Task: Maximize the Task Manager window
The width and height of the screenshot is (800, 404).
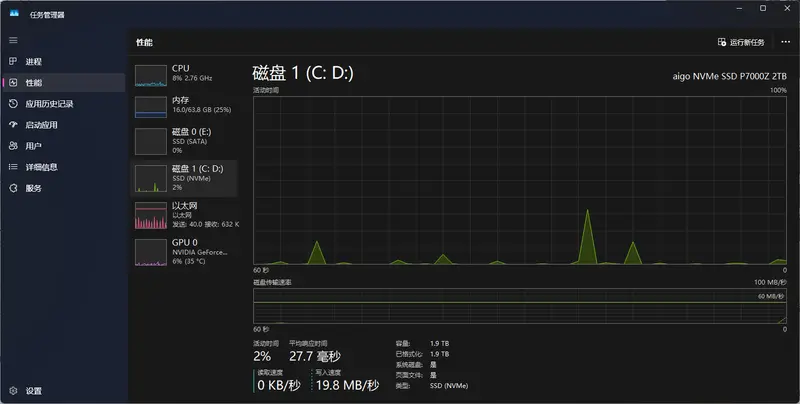Action: (763, 8)
